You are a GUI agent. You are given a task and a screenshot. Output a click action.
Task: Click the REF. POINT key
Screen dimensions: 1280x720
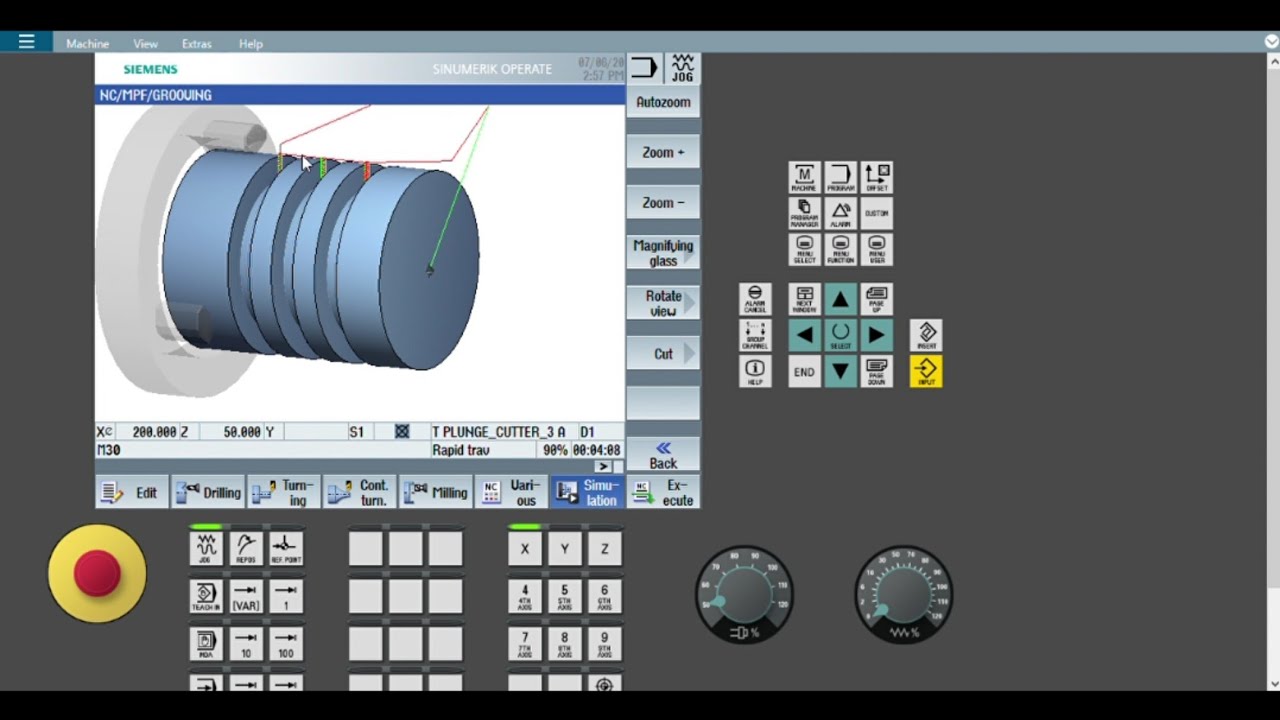tap(286, 548)
